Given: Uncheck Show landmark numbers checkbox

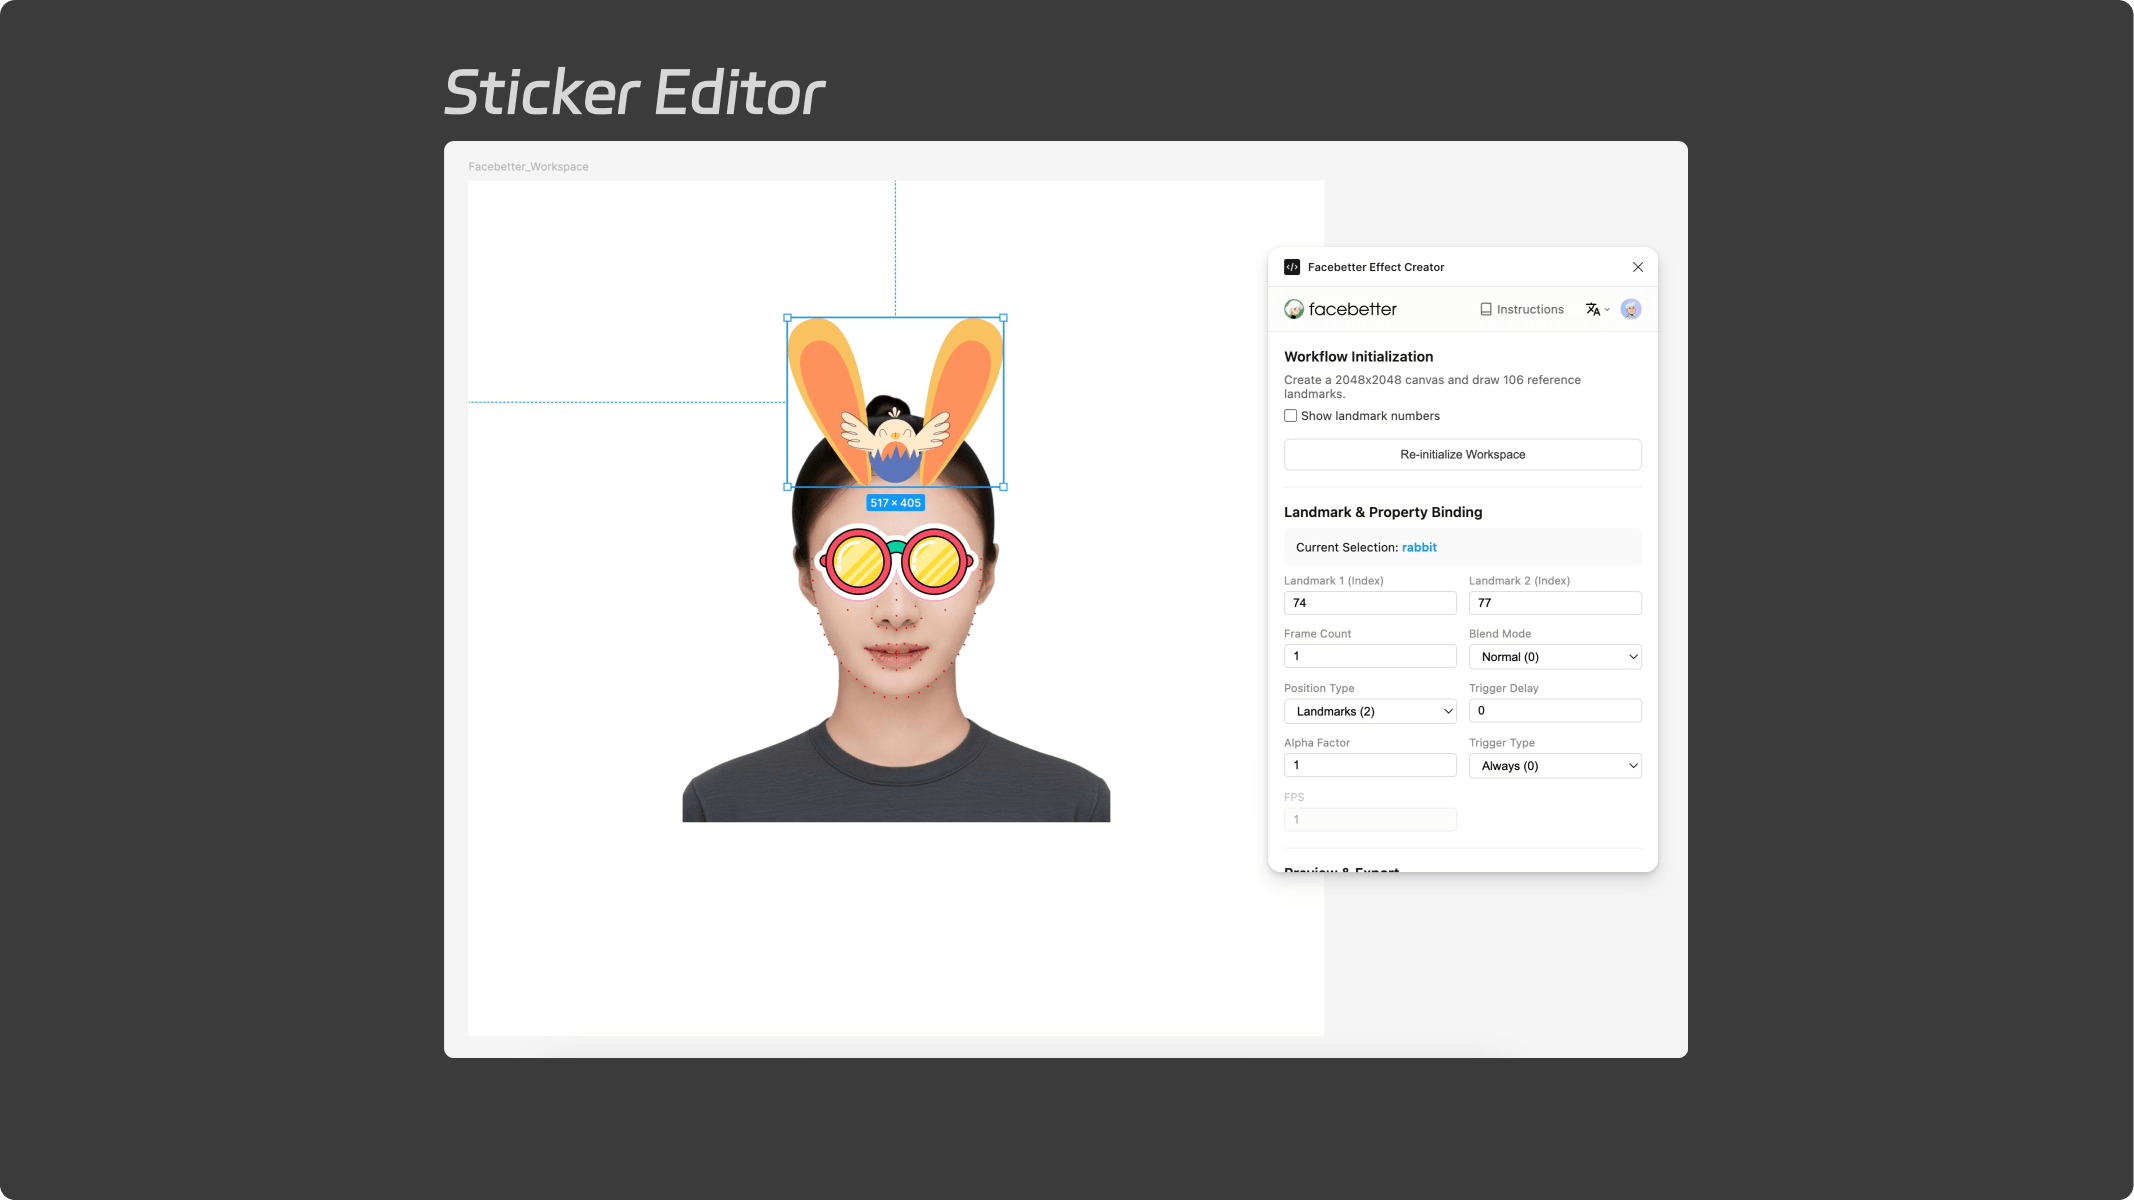Looking at the screenshot, I should pos(1290,415).
